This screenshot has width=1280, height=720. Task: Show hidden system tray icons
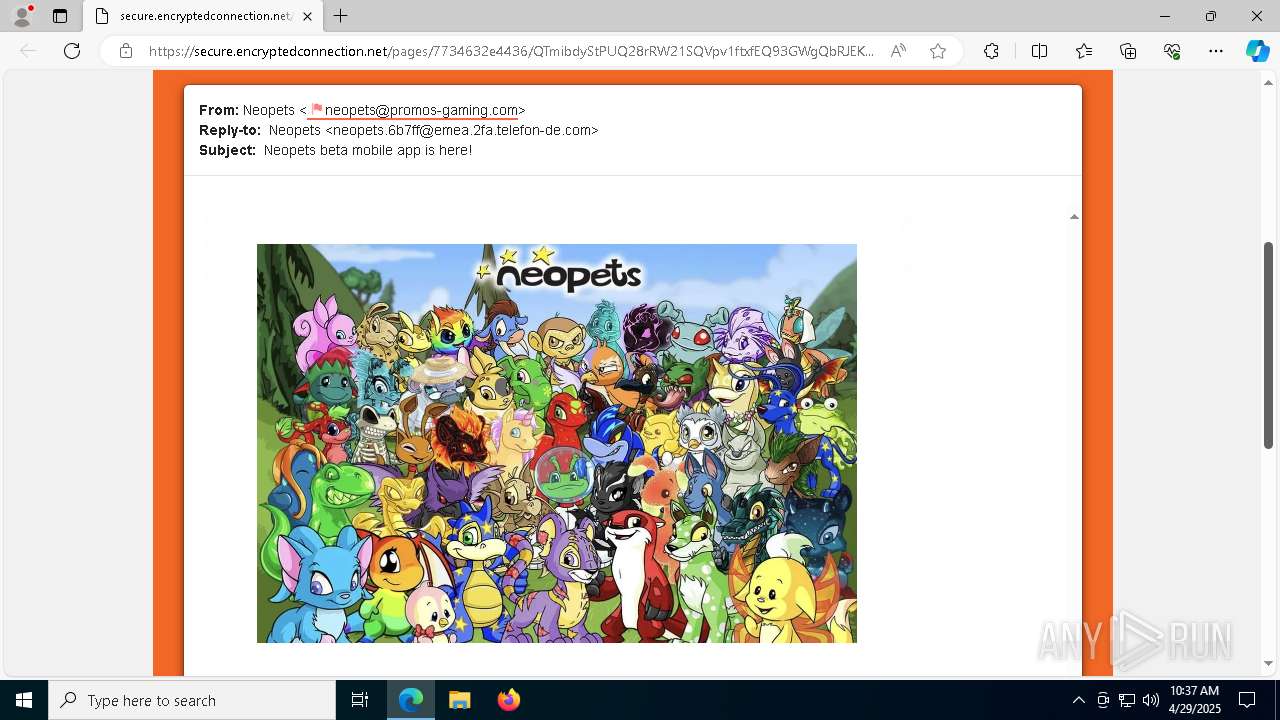pos(1078,700)
